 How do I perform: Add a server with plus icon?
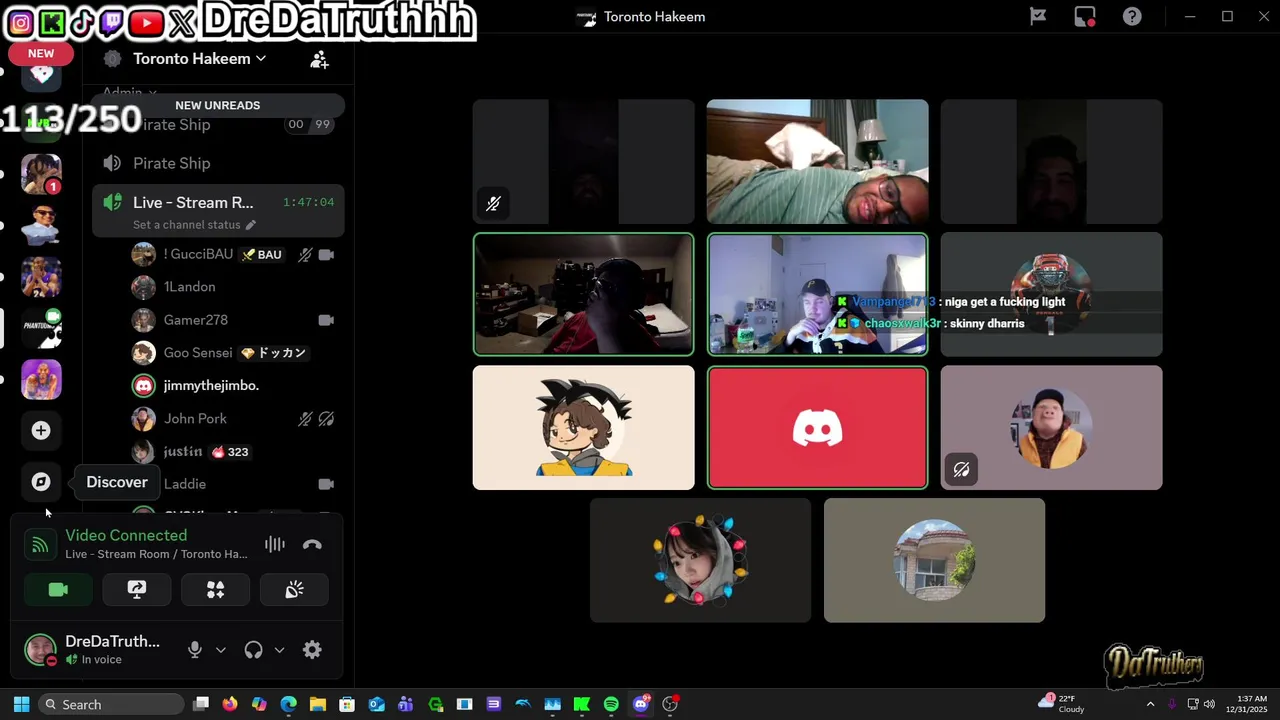pyautogui.click(x=41, y=430)
